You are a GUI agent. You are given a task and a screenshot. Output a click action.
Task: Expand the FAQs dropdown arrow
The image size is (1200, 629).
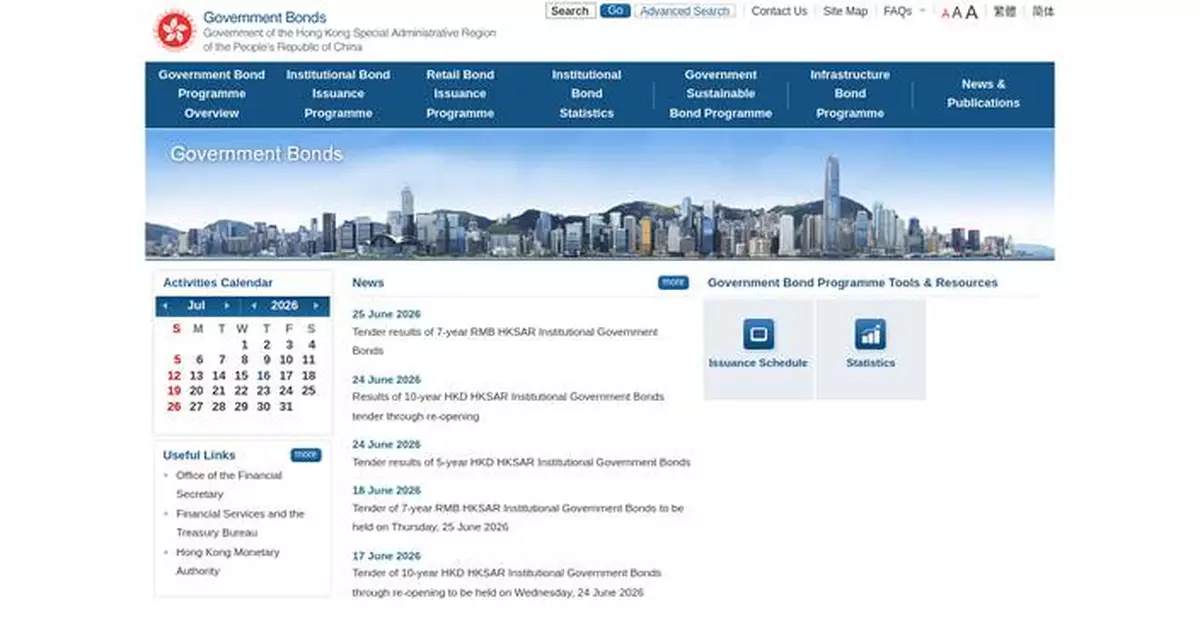[922, 11]
